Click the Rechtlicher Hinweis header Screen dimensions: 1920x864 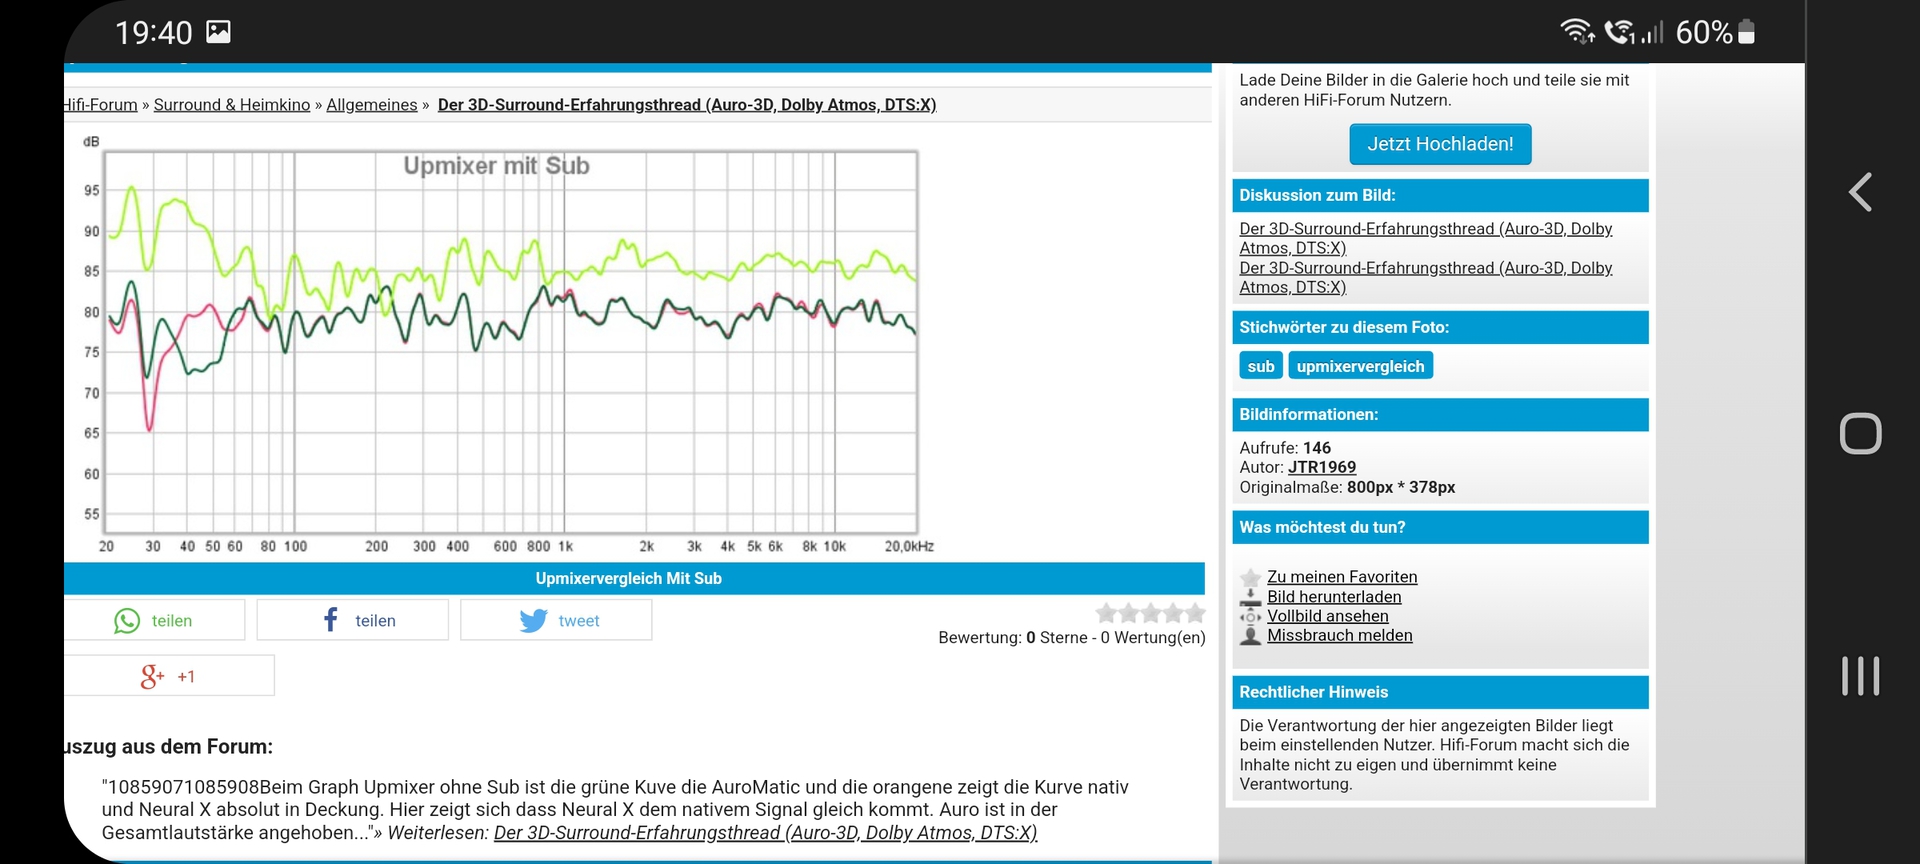(x=1440, y=693)
